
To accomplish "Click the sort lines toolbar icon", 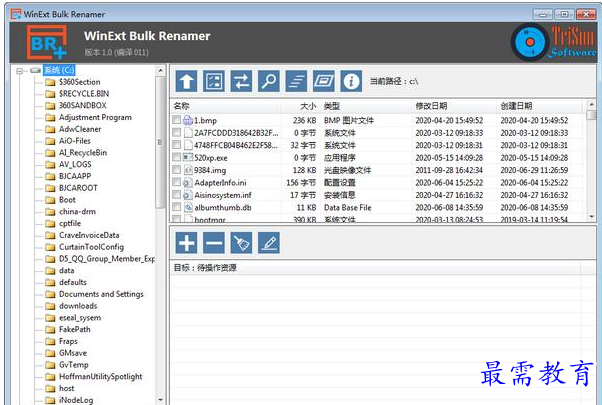I will 296,81.
